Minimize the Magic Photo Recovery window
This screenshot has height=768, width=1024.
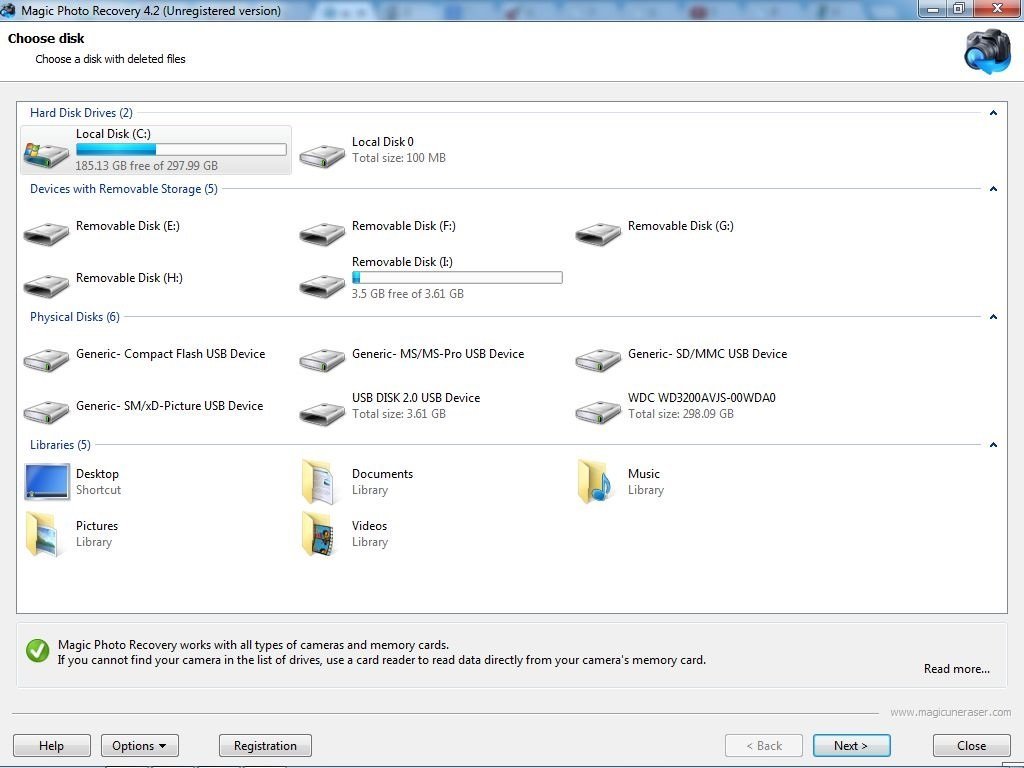coord(933,9)
